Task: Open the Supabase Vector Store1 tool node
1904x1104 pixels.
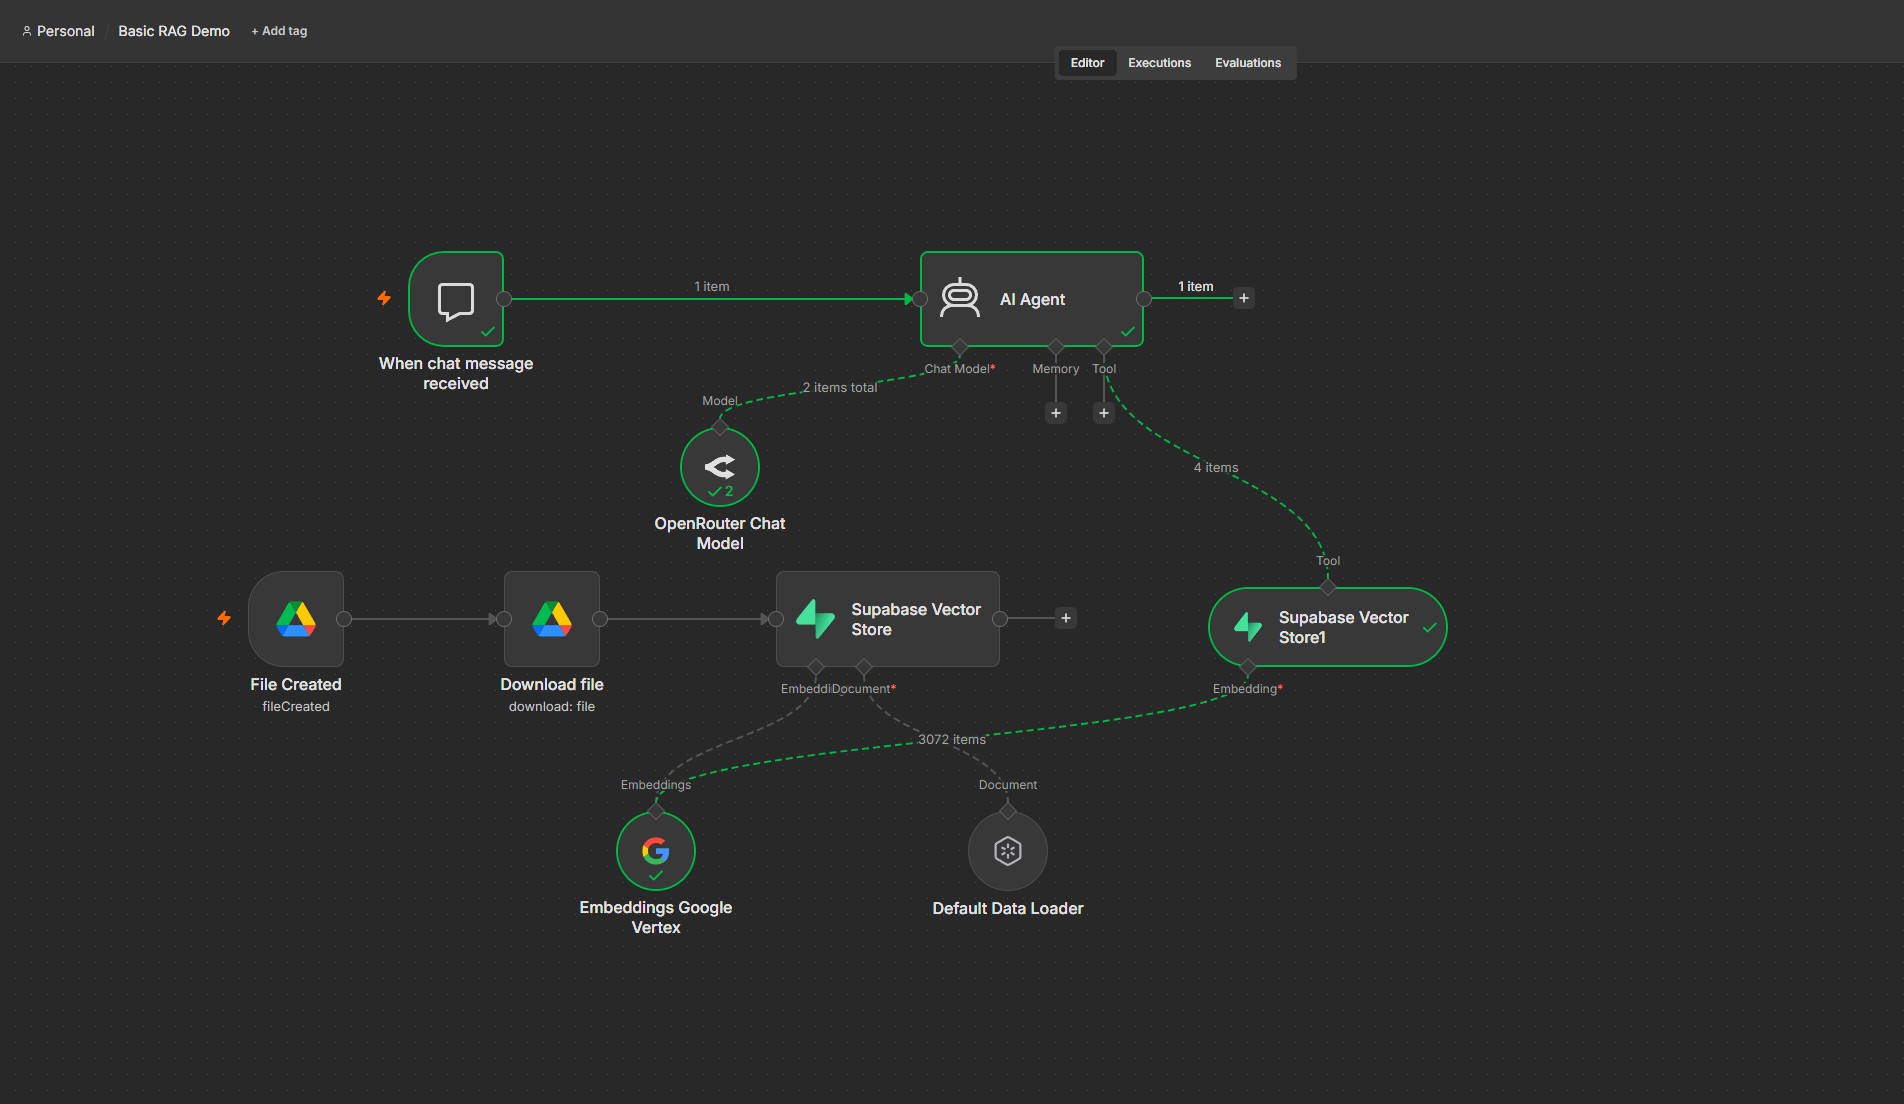Action: pyautogui.click(x=1328, y=627)
